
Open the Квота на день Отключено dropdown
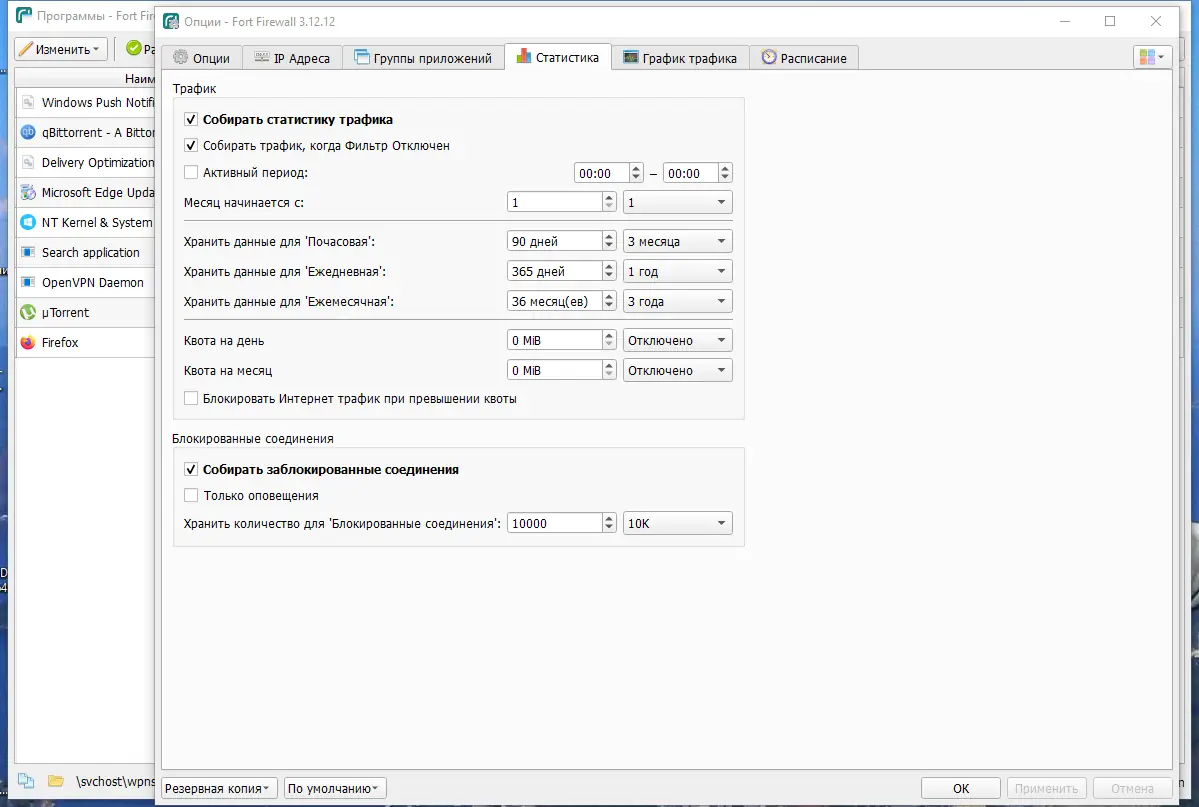[677, 340]
